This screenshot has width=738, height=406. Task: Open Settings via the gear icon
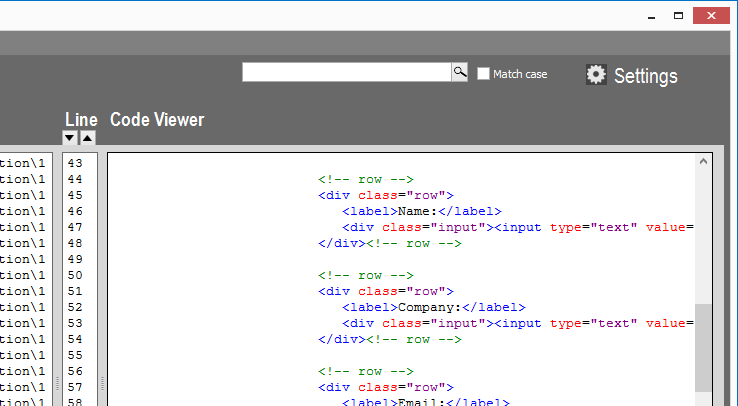click(597, 75)
